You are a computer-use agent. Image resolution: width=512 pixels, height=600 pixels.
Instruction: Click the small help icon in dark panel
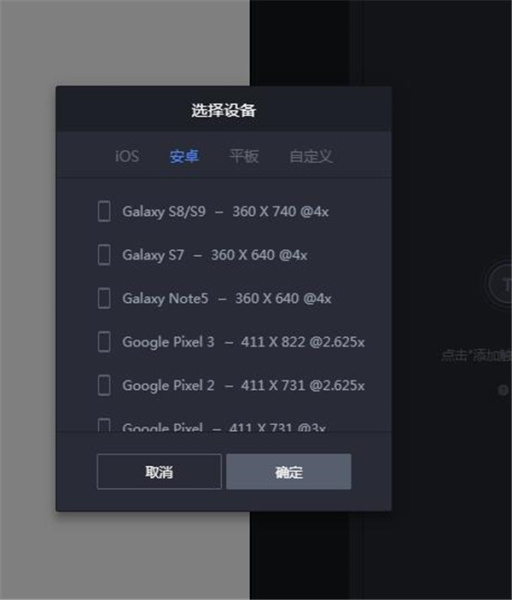[x=503, y=390]
